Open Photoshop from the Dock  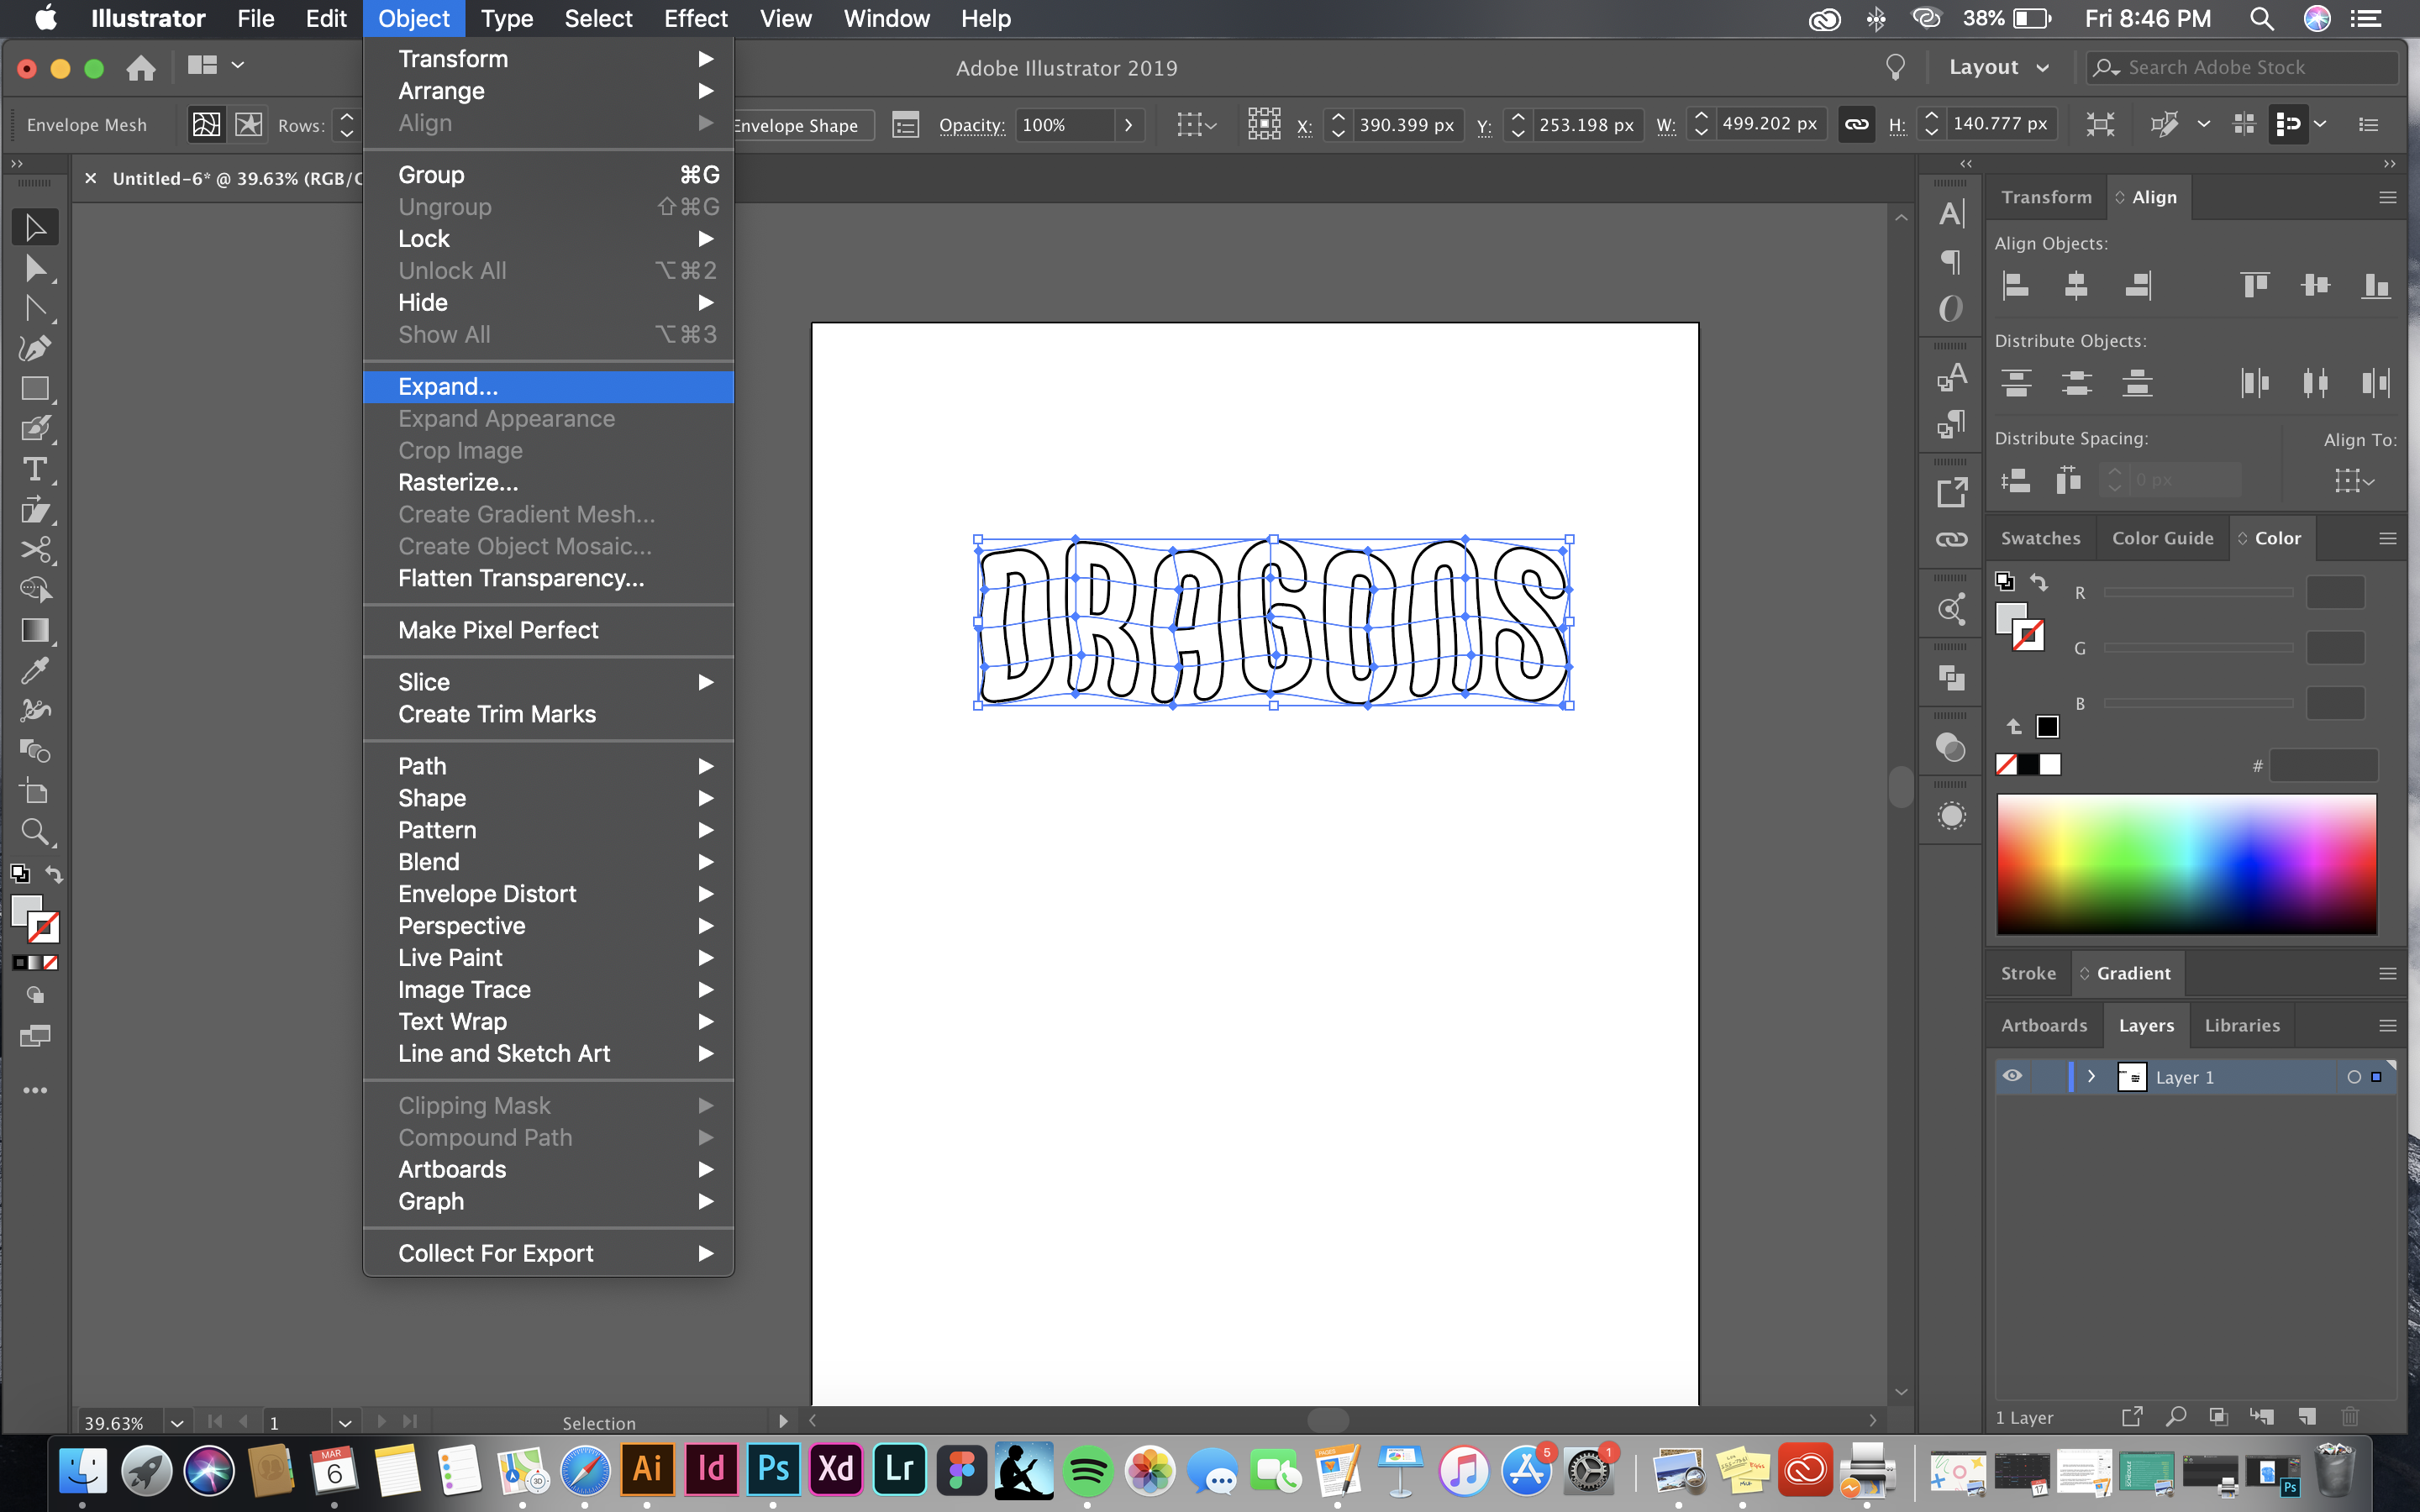(773, 1469)
